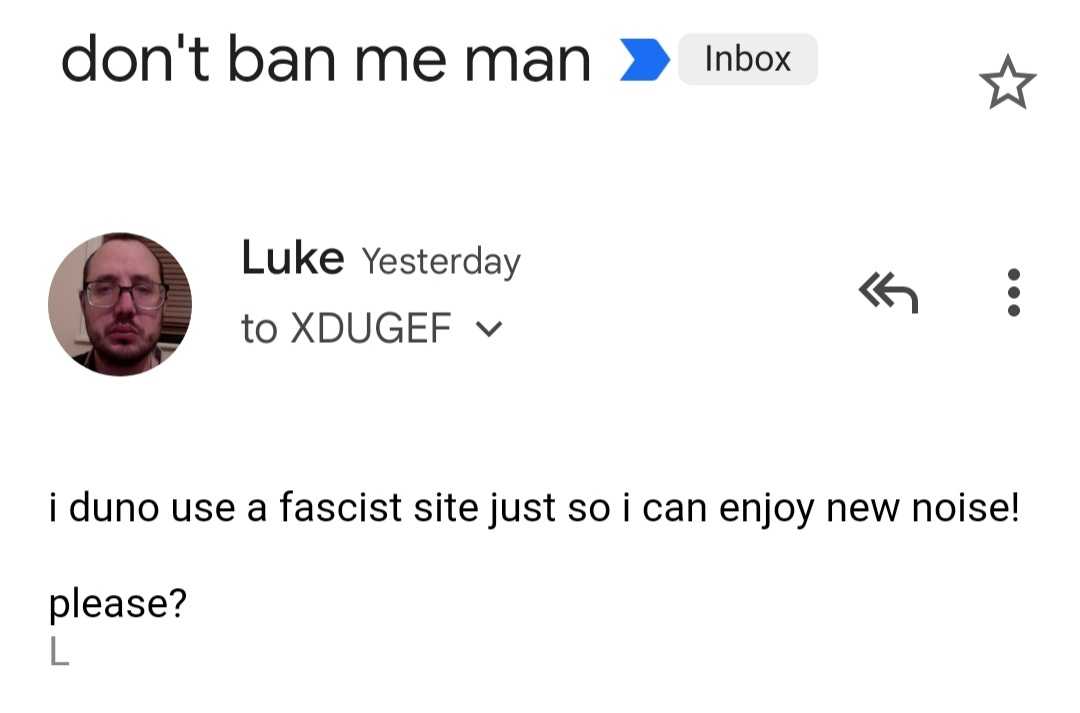Star the 'don't ban me man' email

pos(1007,83)
